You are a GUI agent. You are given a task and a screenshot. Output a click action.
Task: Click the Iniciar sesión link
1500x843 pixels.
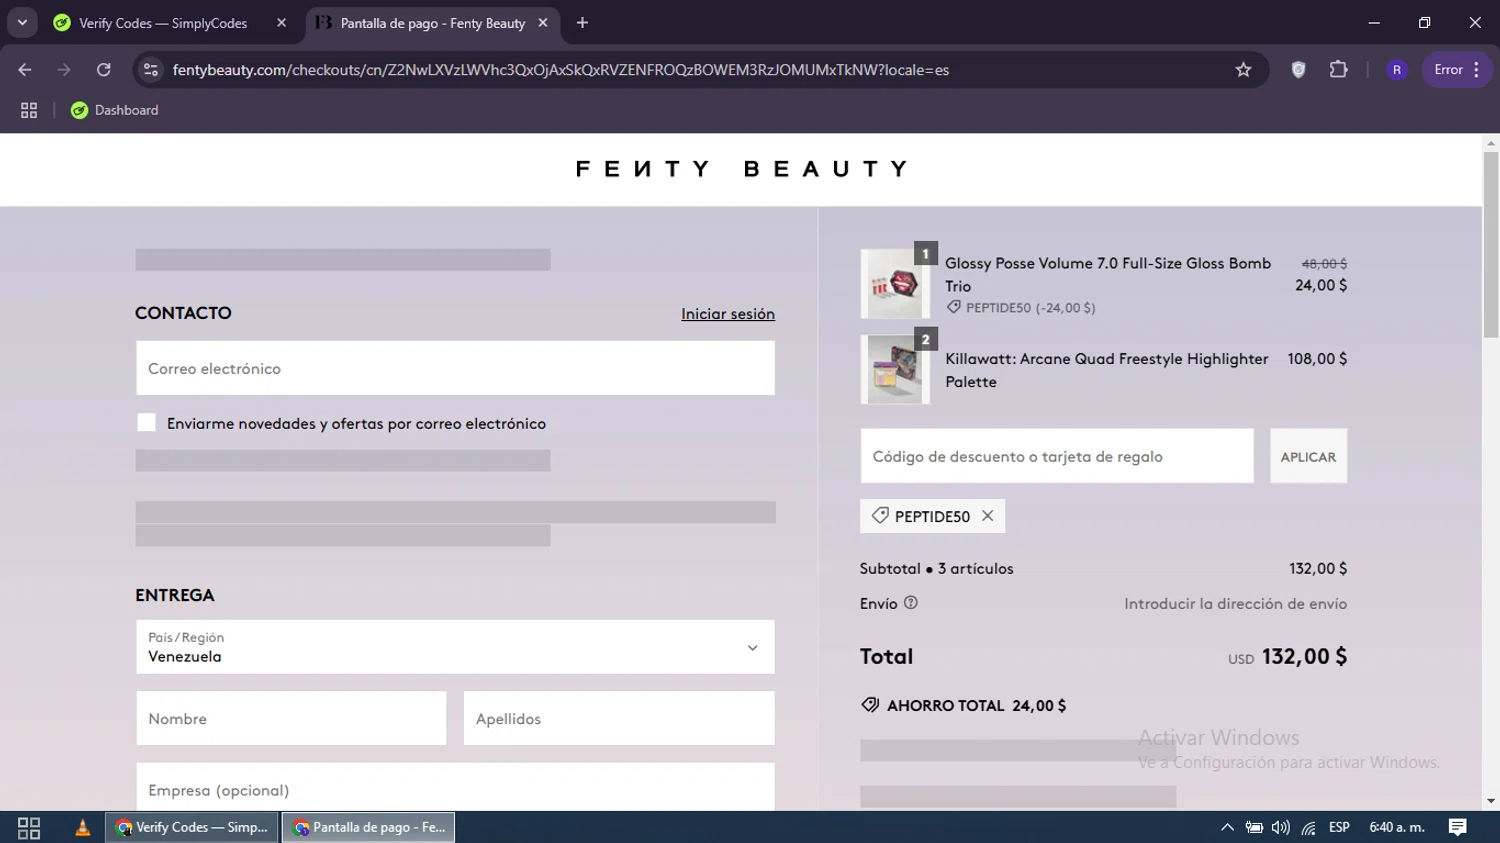pyautogui.click(x=728, y=314)
